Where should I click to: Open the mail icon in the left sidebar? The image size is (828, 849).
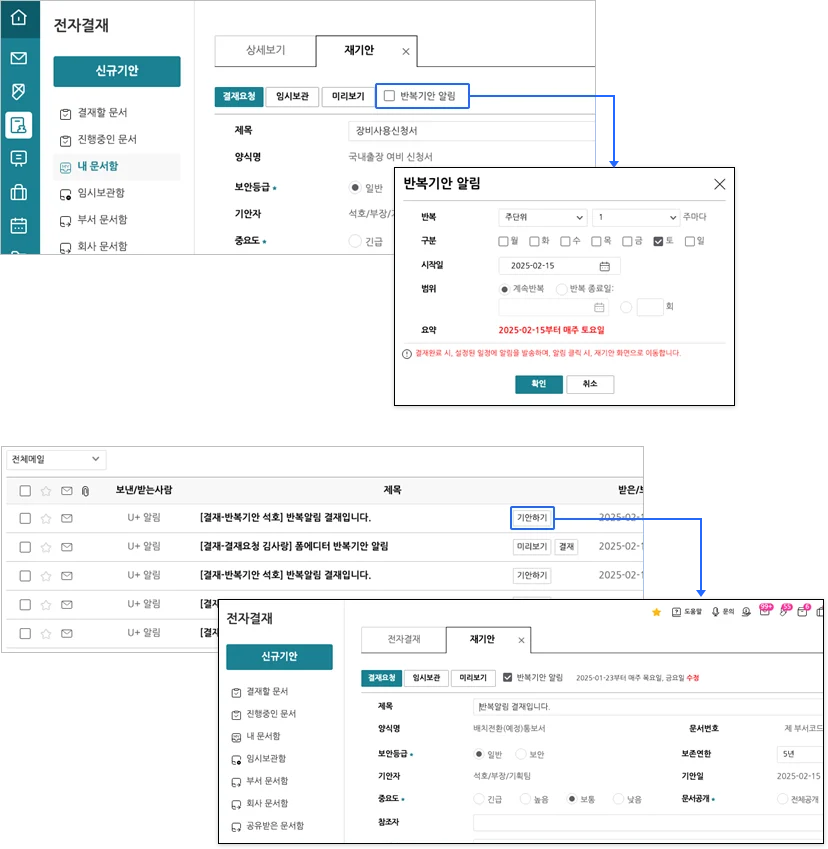click(18, 58)
